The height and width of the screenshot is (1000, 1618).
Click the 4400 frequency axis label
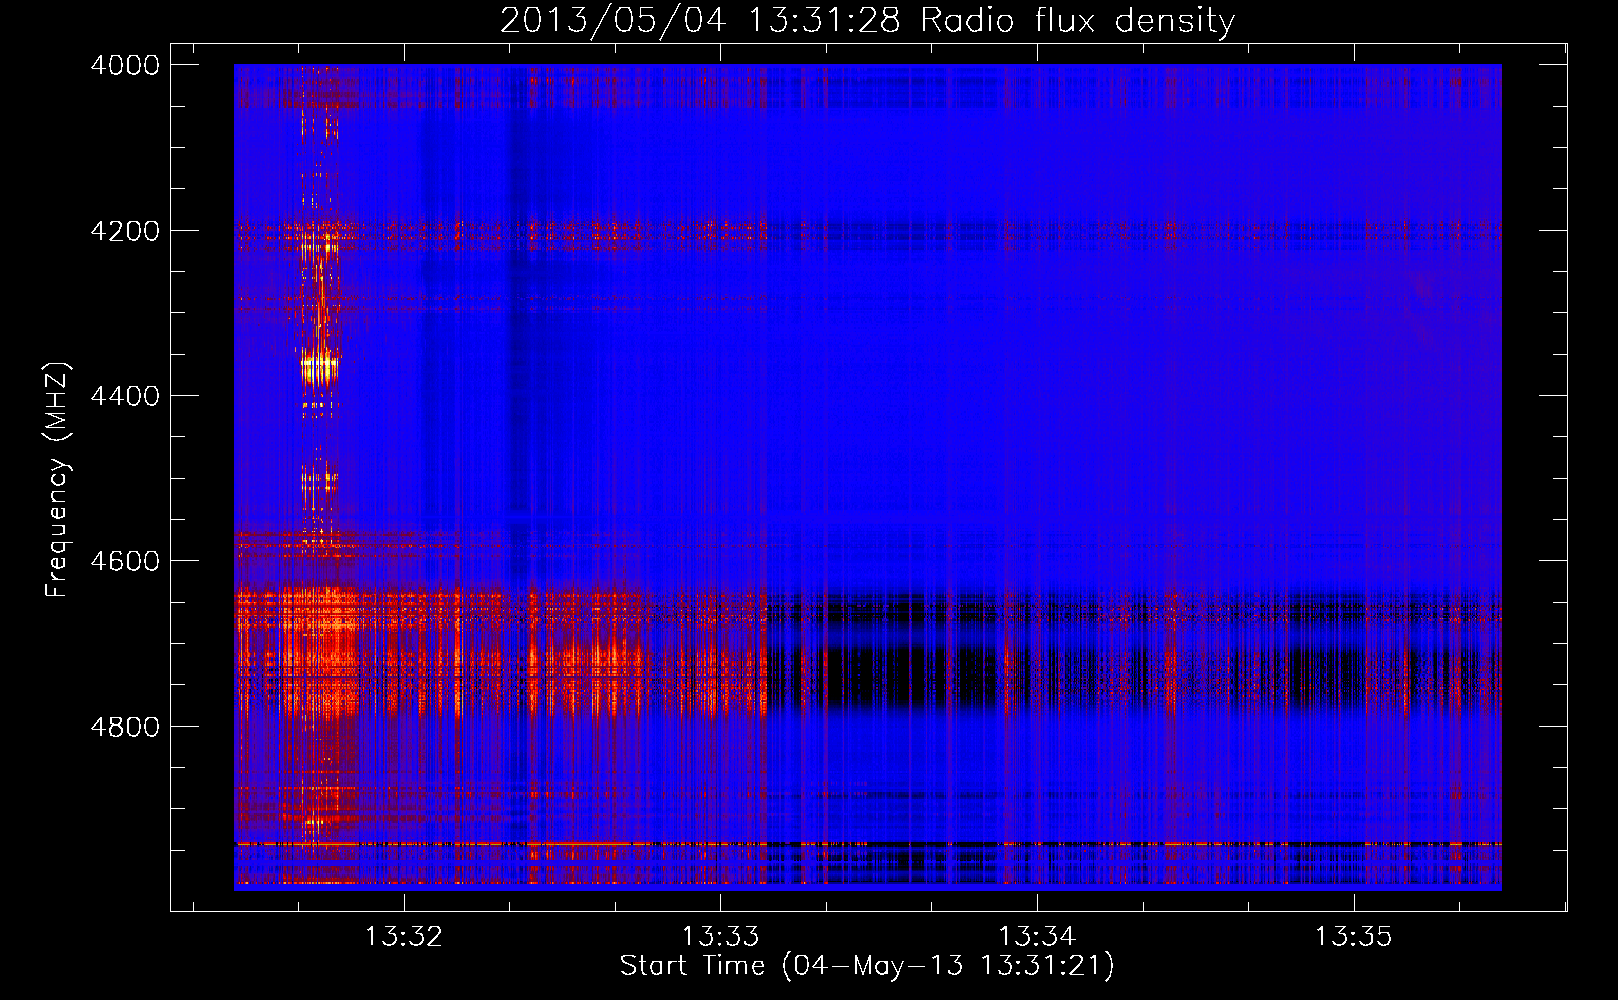125,396
